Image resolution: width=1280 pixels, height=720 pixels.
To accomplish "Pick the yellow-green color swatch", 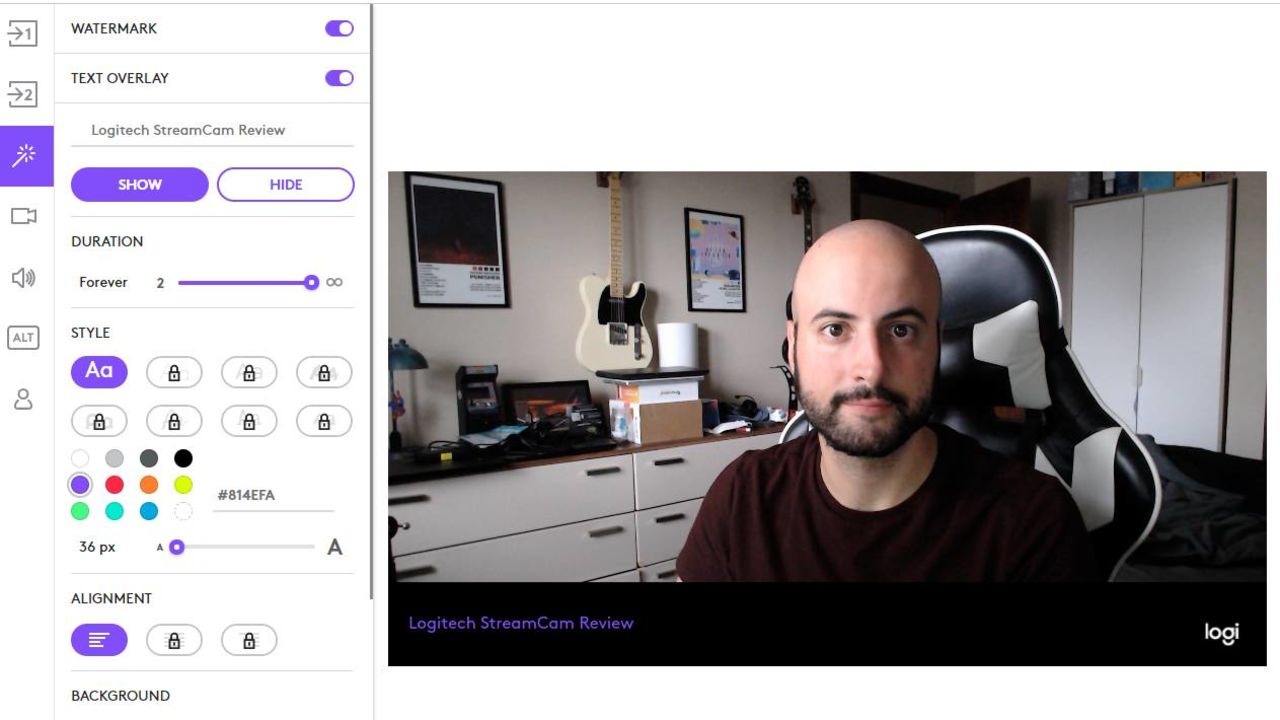I will (x=183, y=485).
